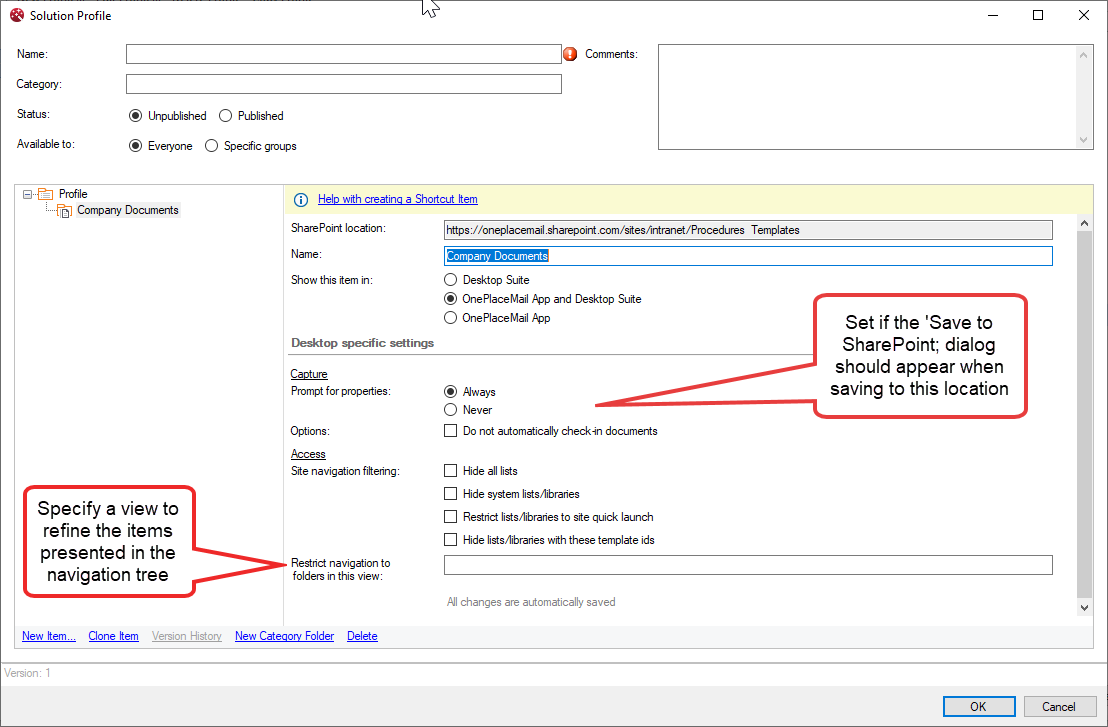This screenshot has width=1108, height=727.
Task: Set Prompt for properties to Never
Action: pos(451,410)
